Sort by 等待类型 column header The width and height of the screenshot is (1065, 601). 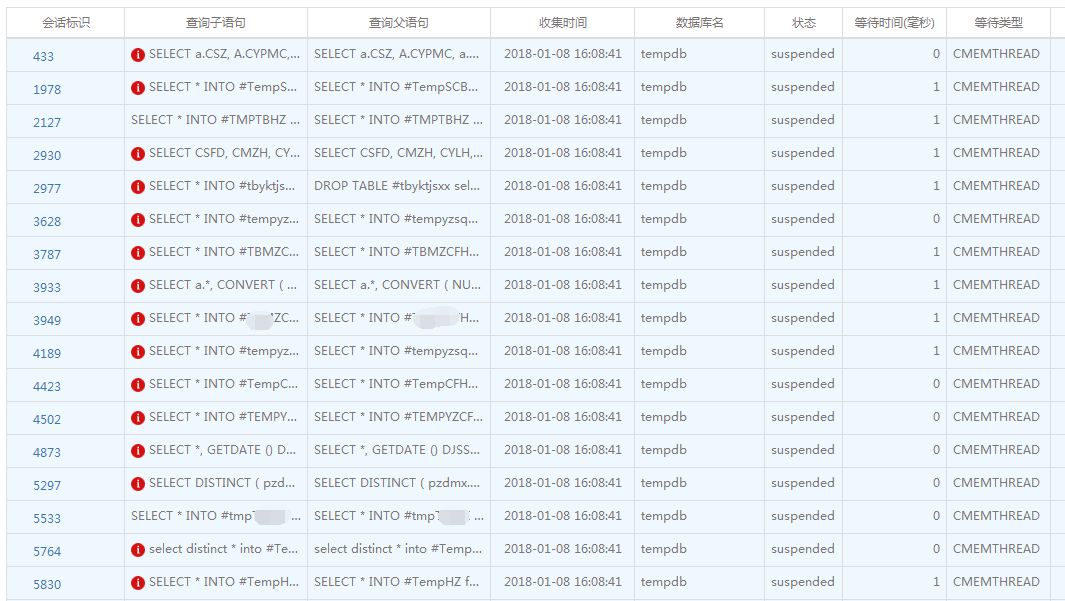pos(998,23)
